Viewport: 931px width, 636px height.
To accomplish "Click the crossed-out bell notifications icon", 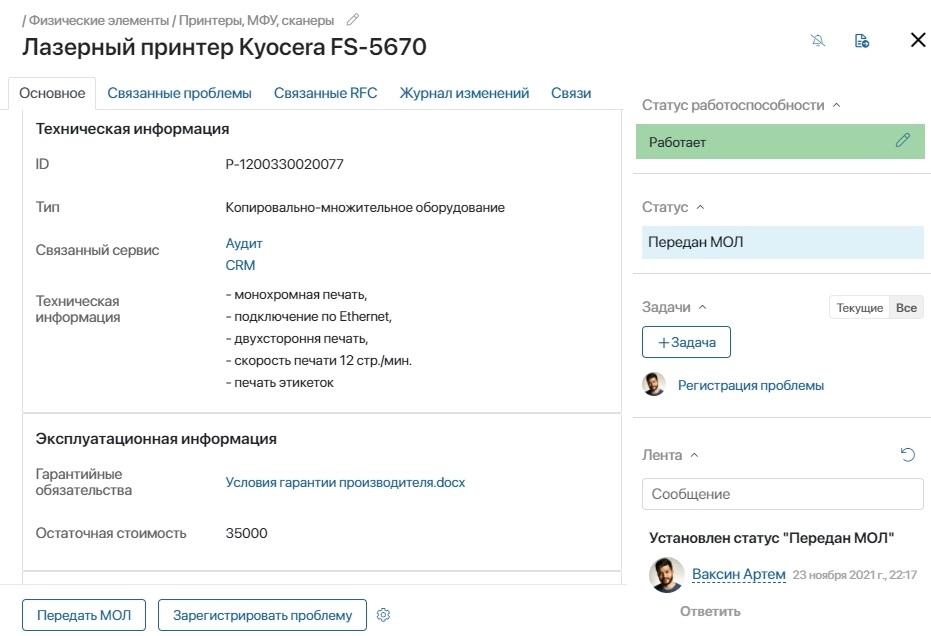I will click(x=818, y=40).
